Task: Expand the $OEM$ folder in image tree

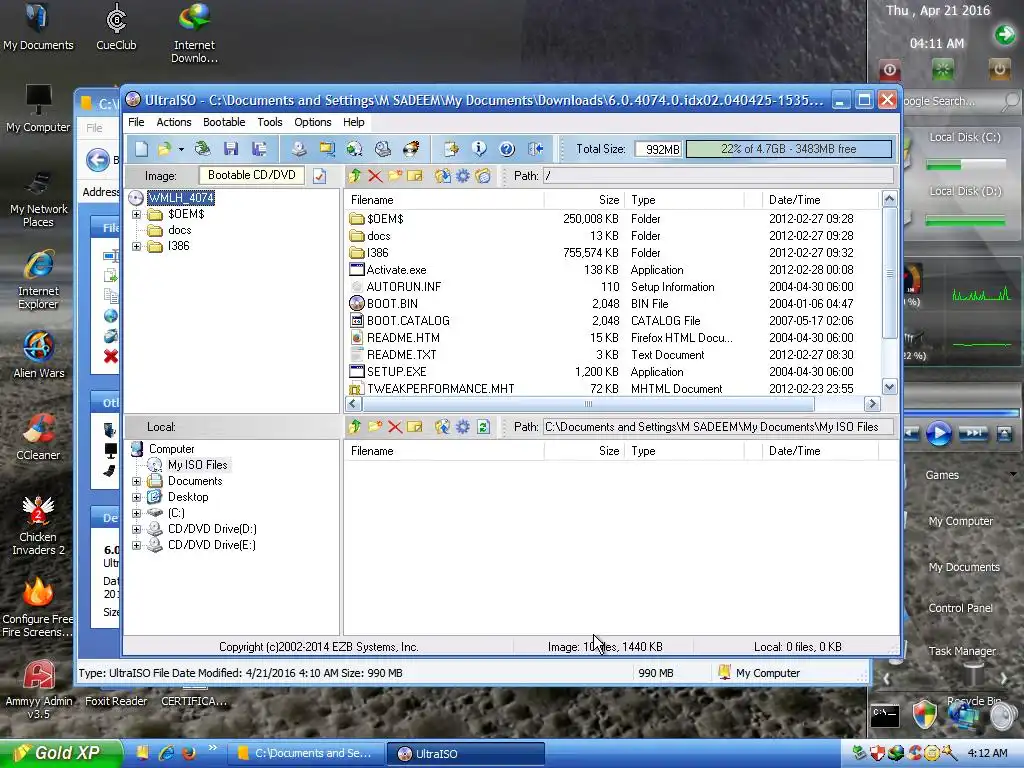Action: point(136,214)
